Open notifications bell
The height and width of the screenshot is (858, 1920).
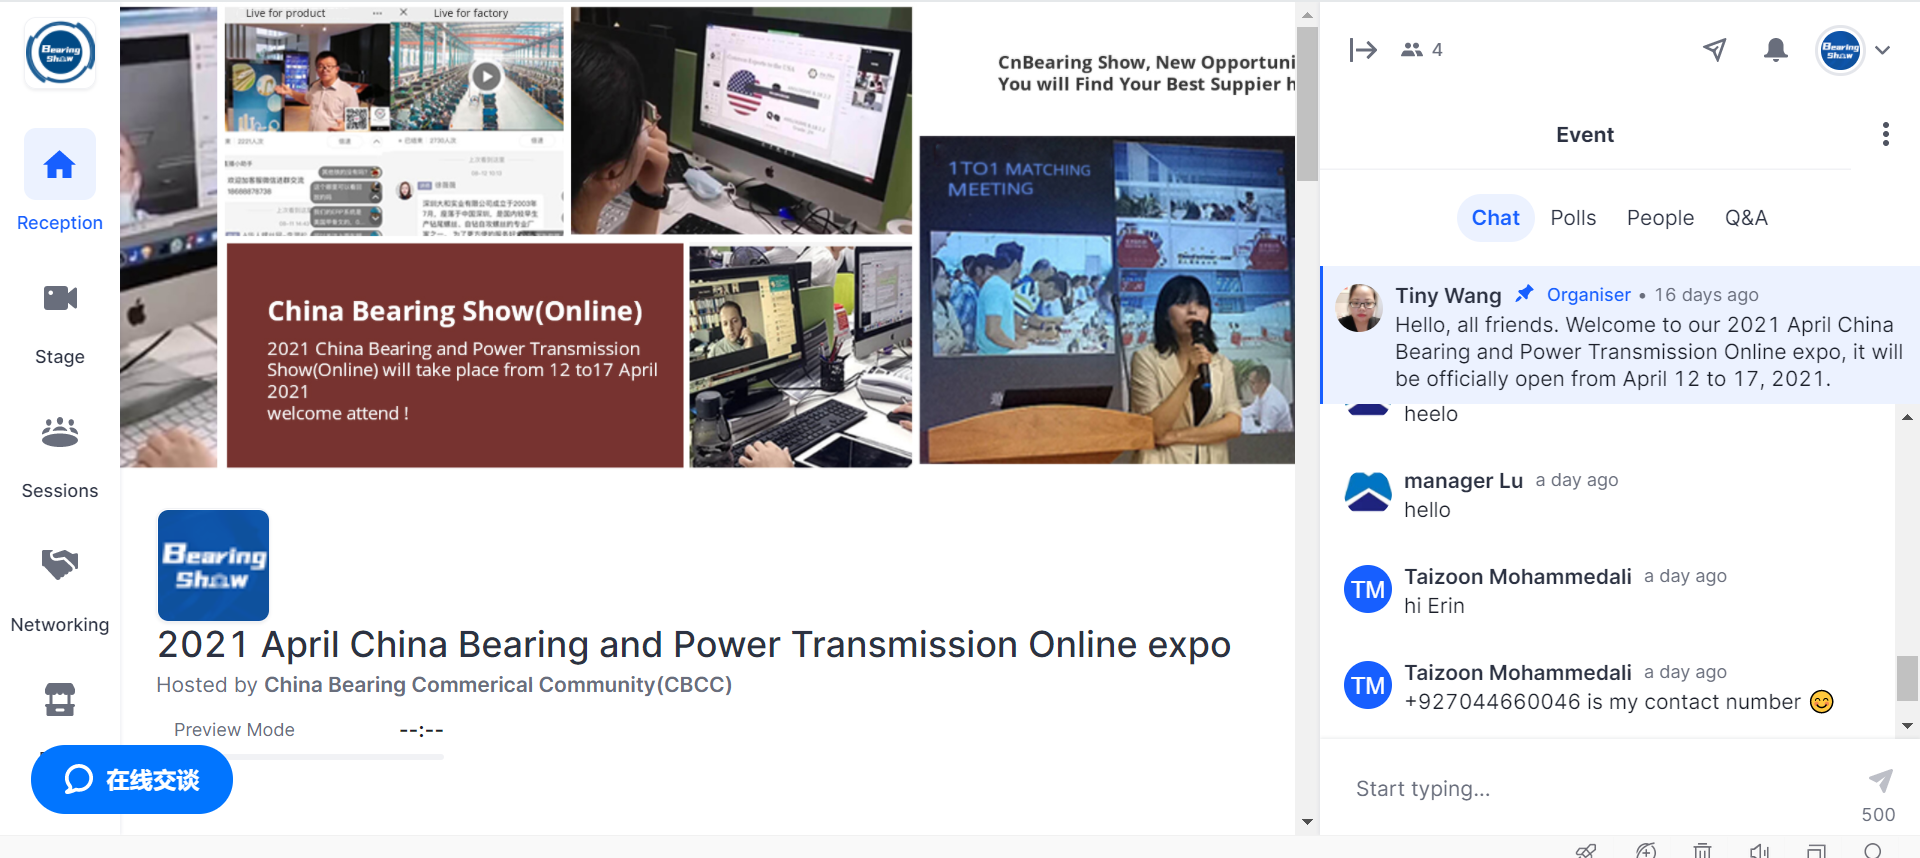tap(1776, 50)
